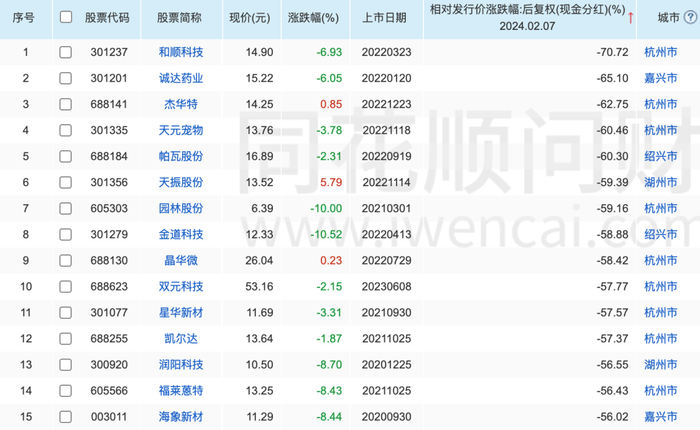The height and width of the screenshot is (430, 700).
Task: Open the 和顺科技 stock link
Action: [x=181, y=52]
